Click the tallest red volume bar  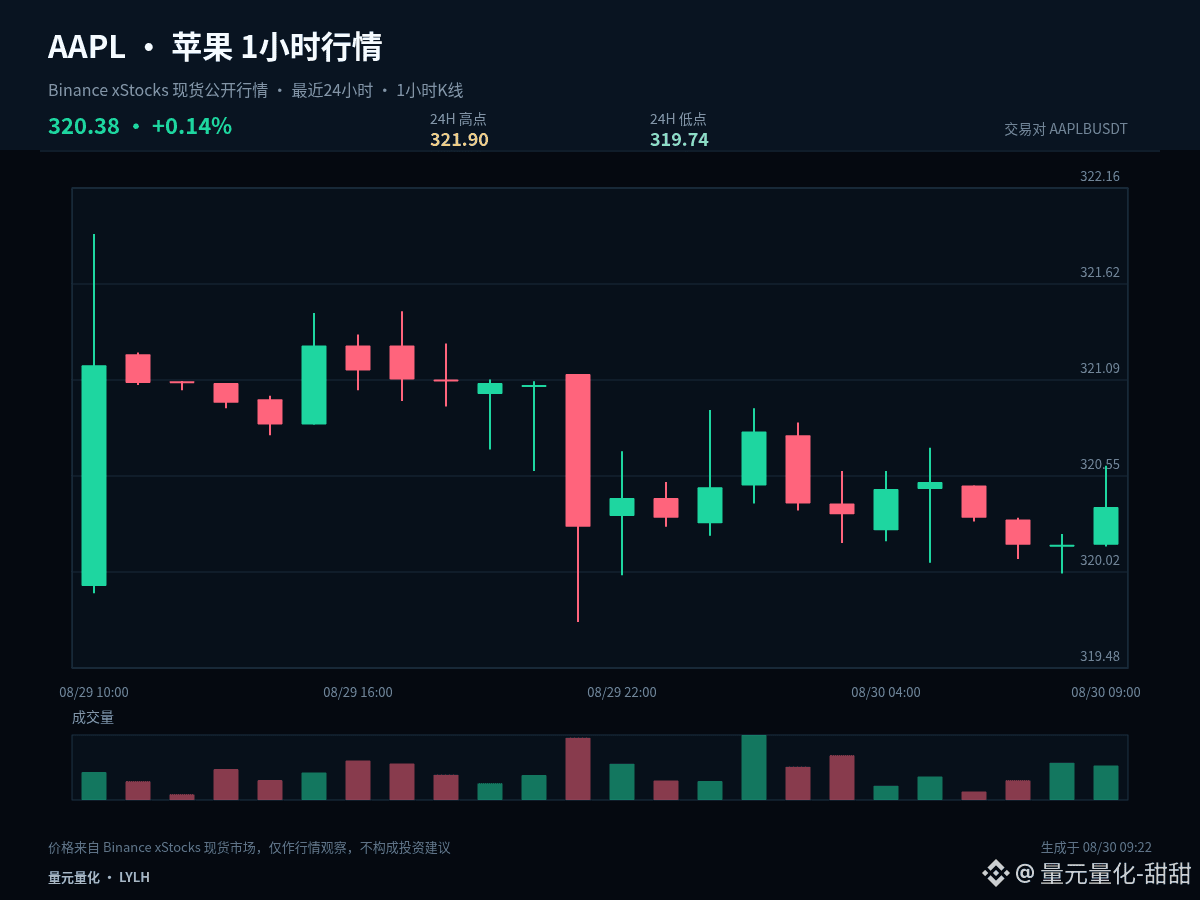coord(578,769)
